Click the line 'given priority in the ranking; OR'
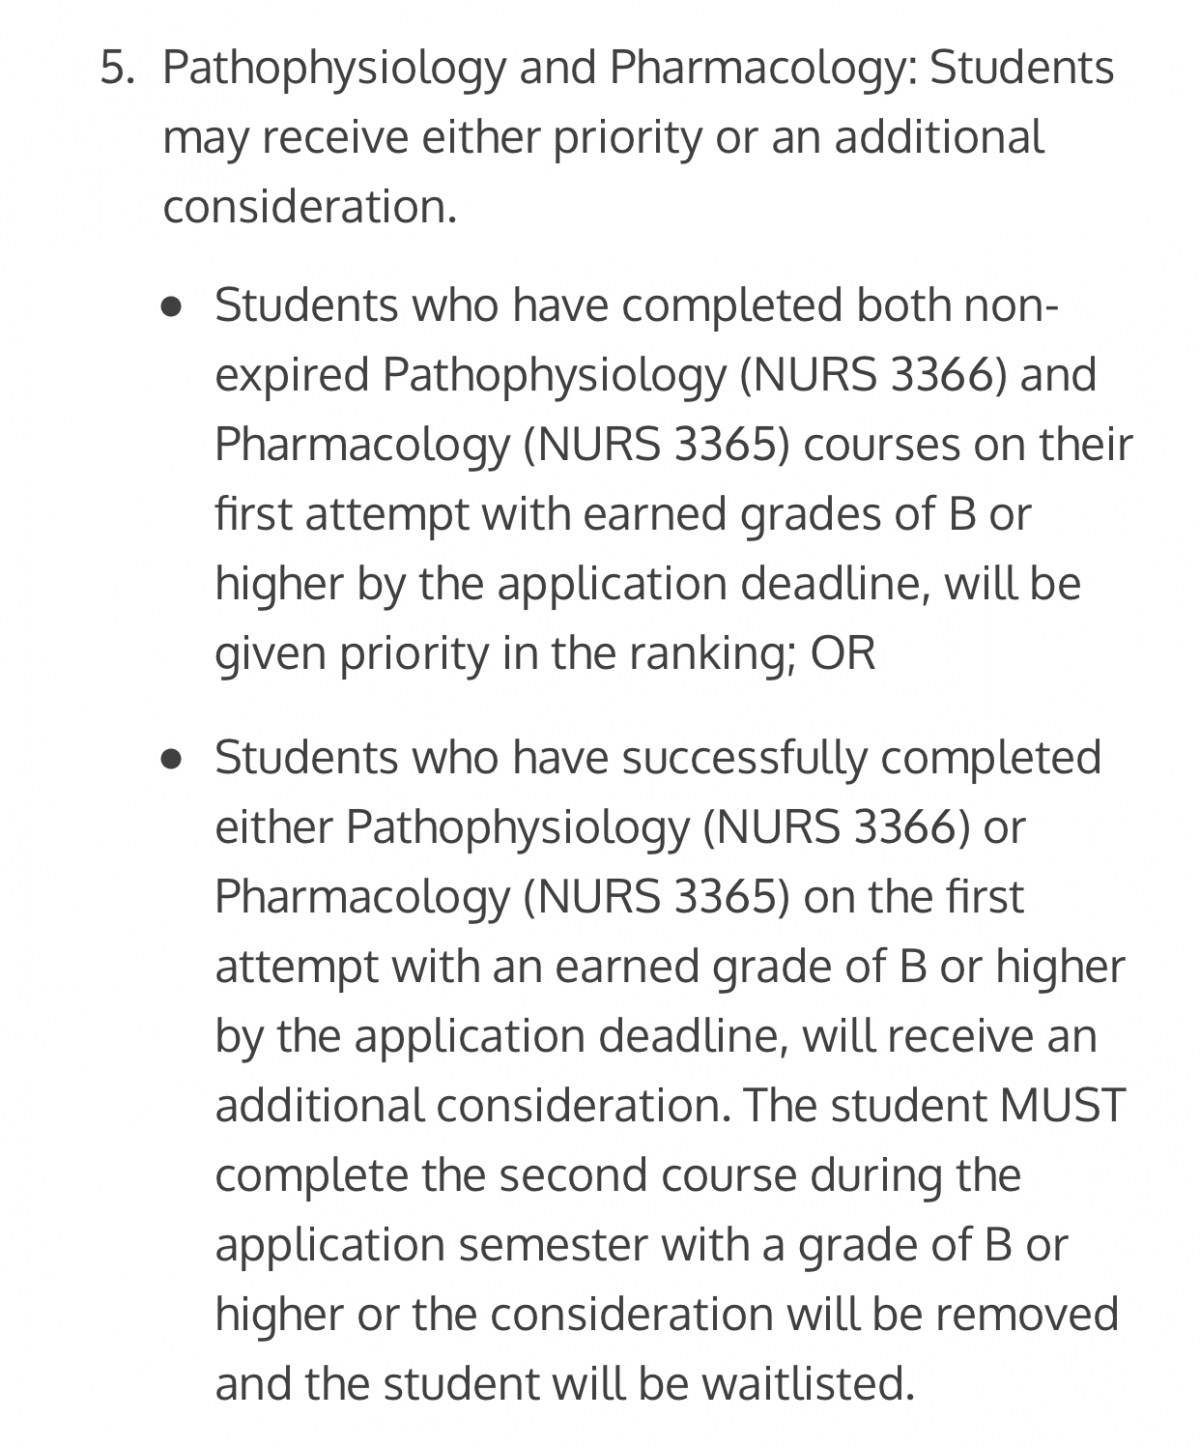Screen dimensions: 1200x1448 [545, 655]
